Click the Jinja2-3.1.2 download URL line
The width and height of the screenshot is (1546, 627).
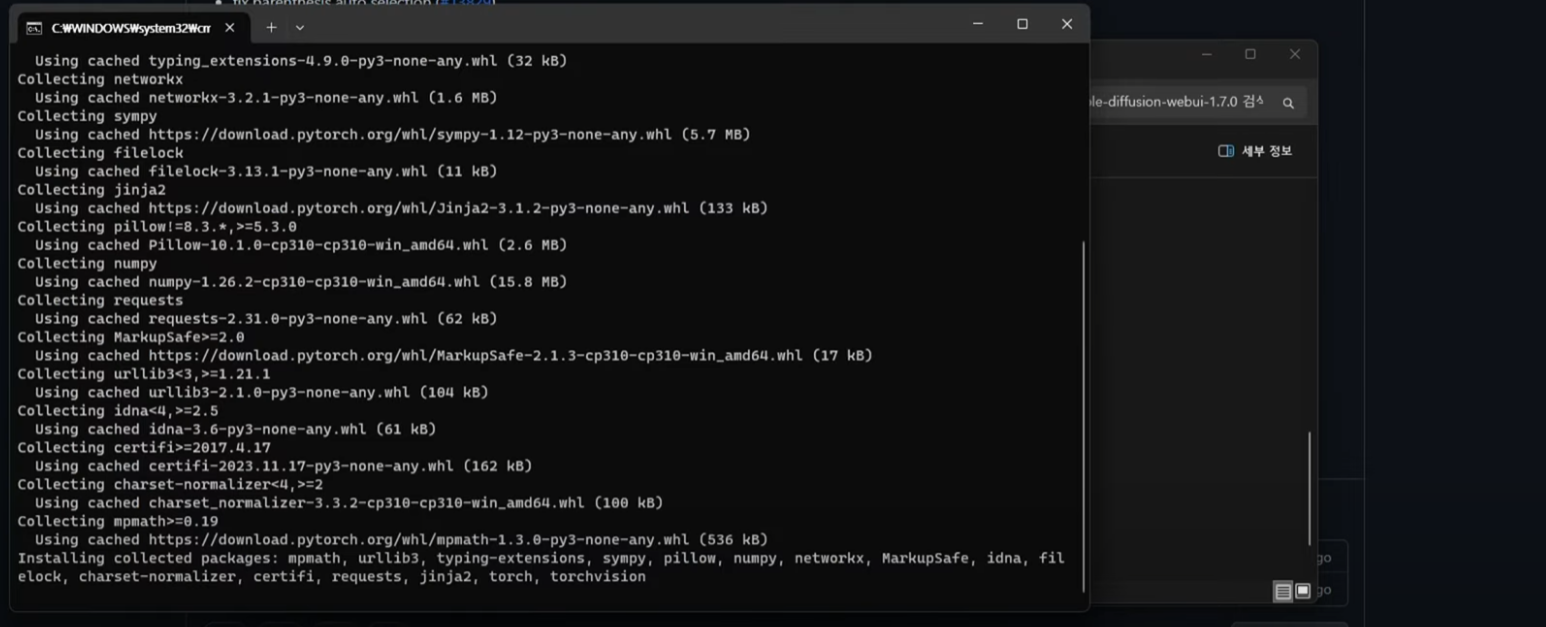[x=401, y=208]
